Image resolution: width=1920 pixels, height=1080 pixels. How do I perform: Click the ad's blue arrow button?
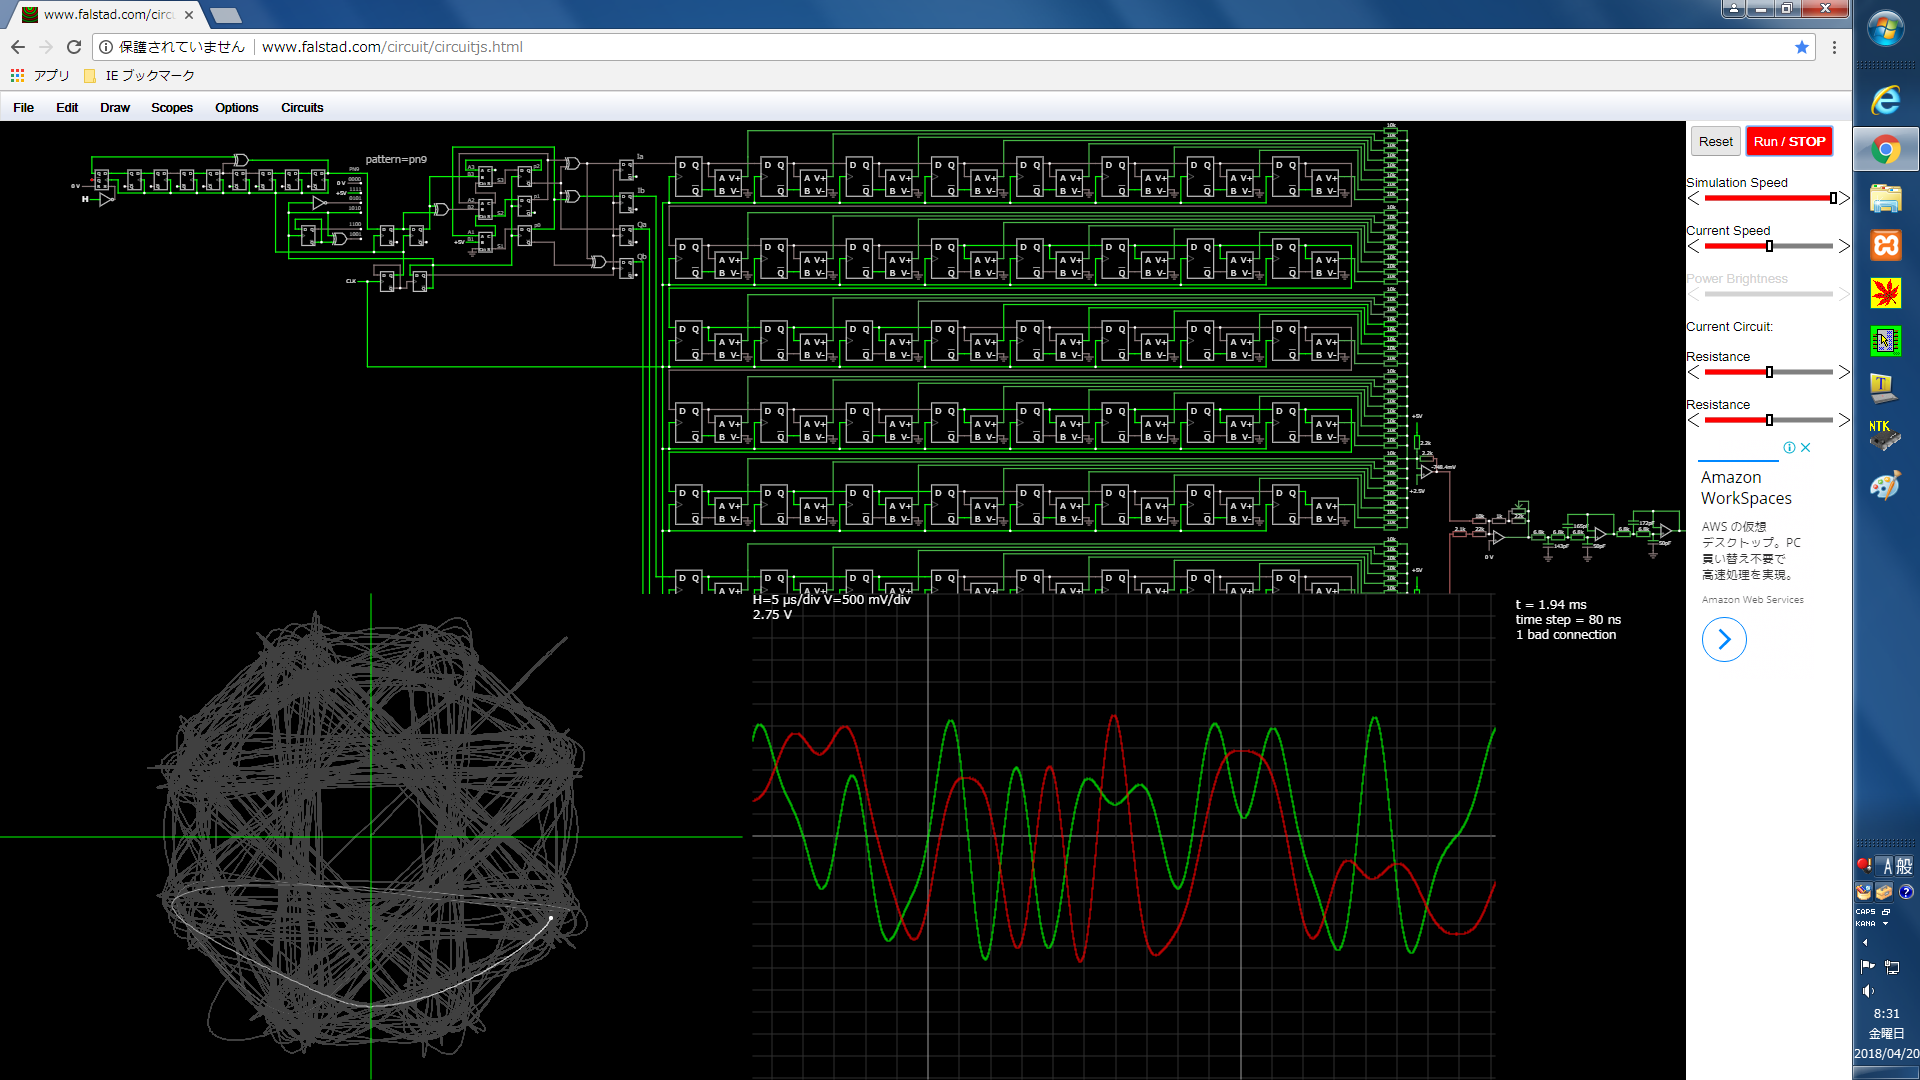(x=1724, y=640)
